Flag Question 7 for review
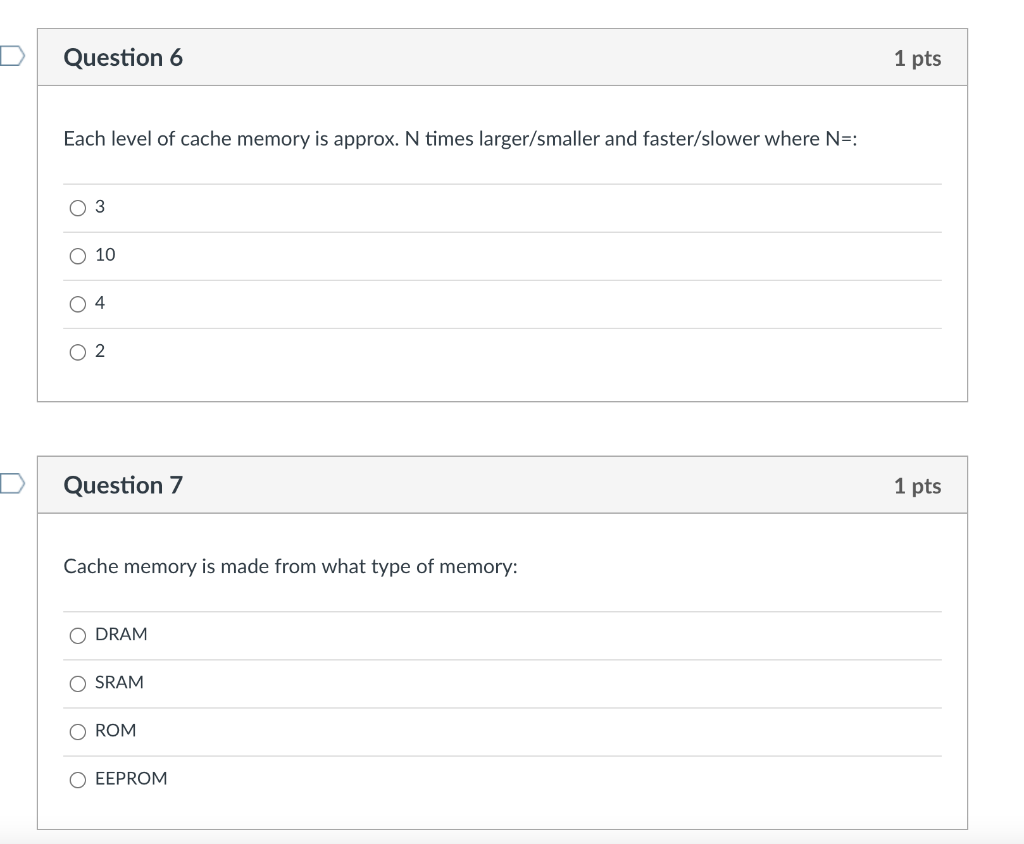 coord(10,485)
